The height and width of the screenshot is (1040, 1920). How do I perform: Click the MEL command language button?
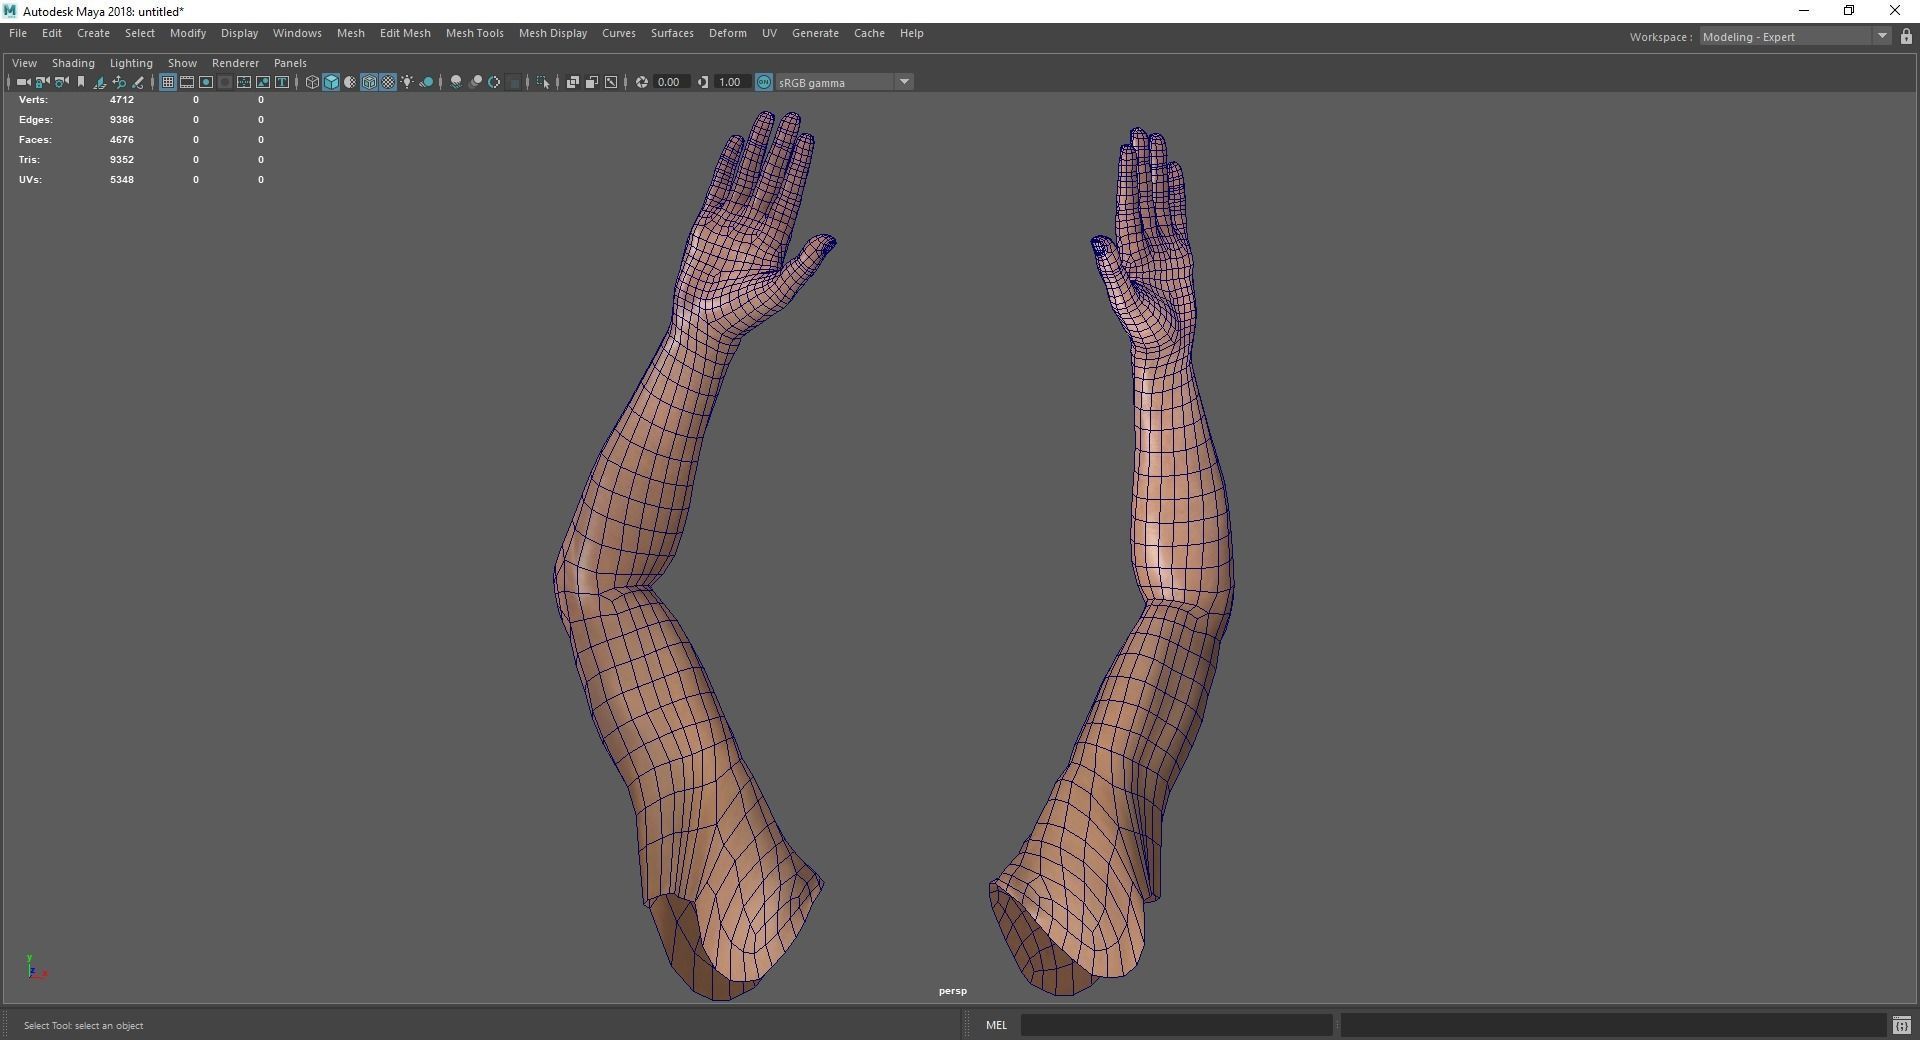pyautogui.click(x=996, y=1025)
